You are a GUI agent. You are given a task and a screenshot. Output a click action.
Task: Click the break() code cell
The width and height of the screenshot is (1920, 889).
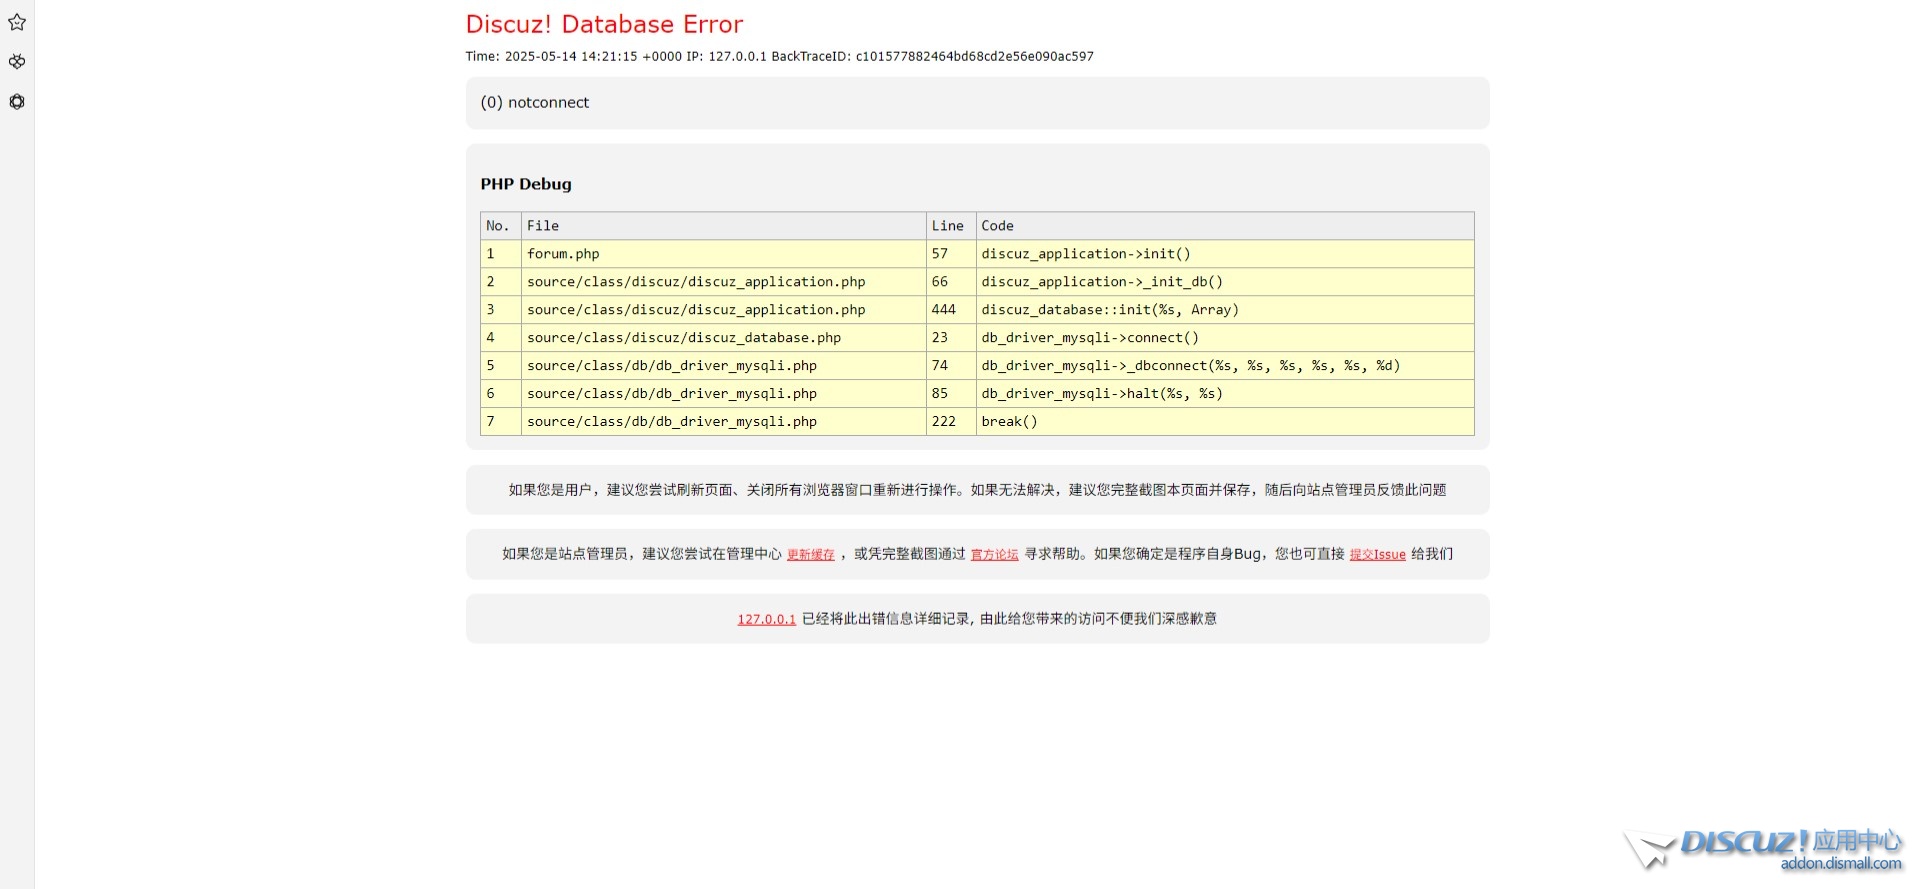(x=1009, y=422)
